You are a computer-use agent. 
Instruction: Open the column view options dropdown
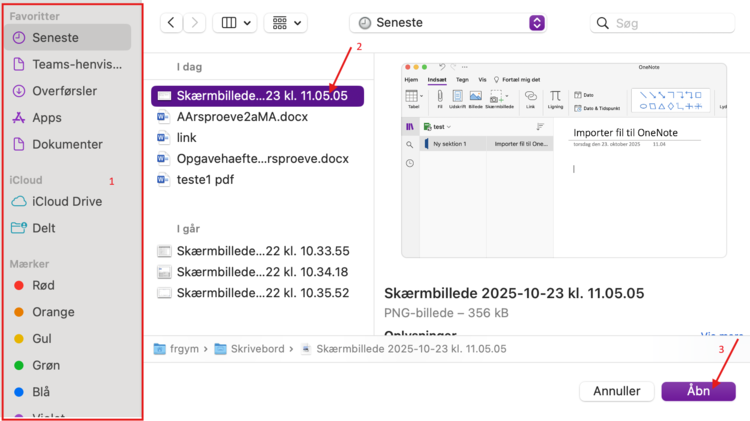[235, 22]
